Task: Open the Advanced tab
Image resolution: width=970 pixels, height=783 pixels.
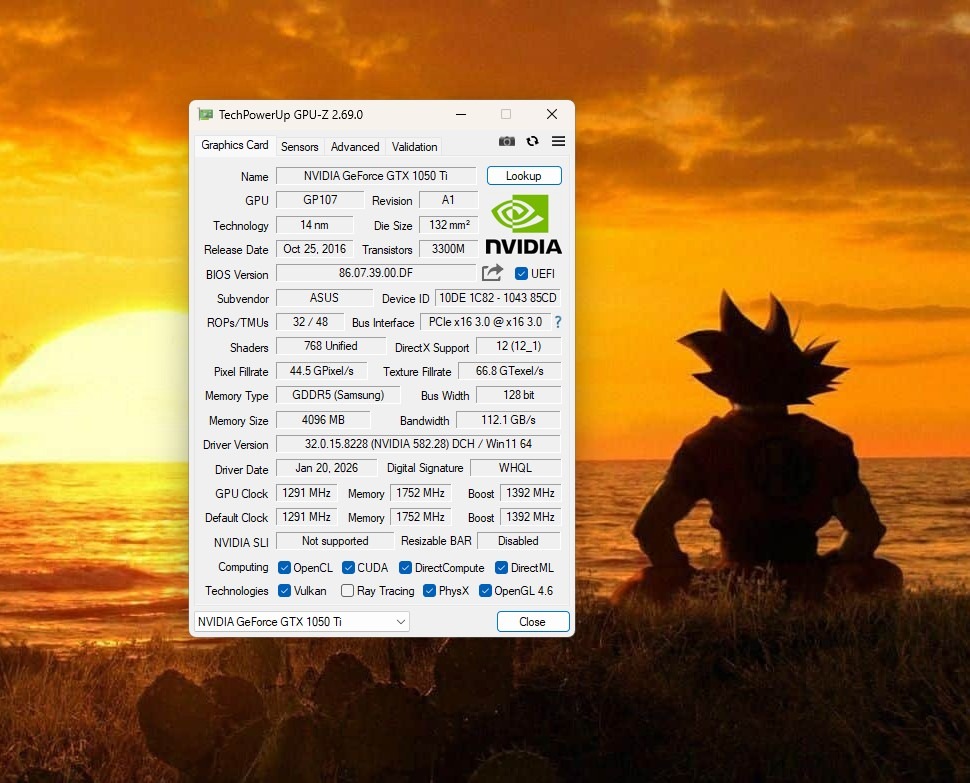Action: 355,147
